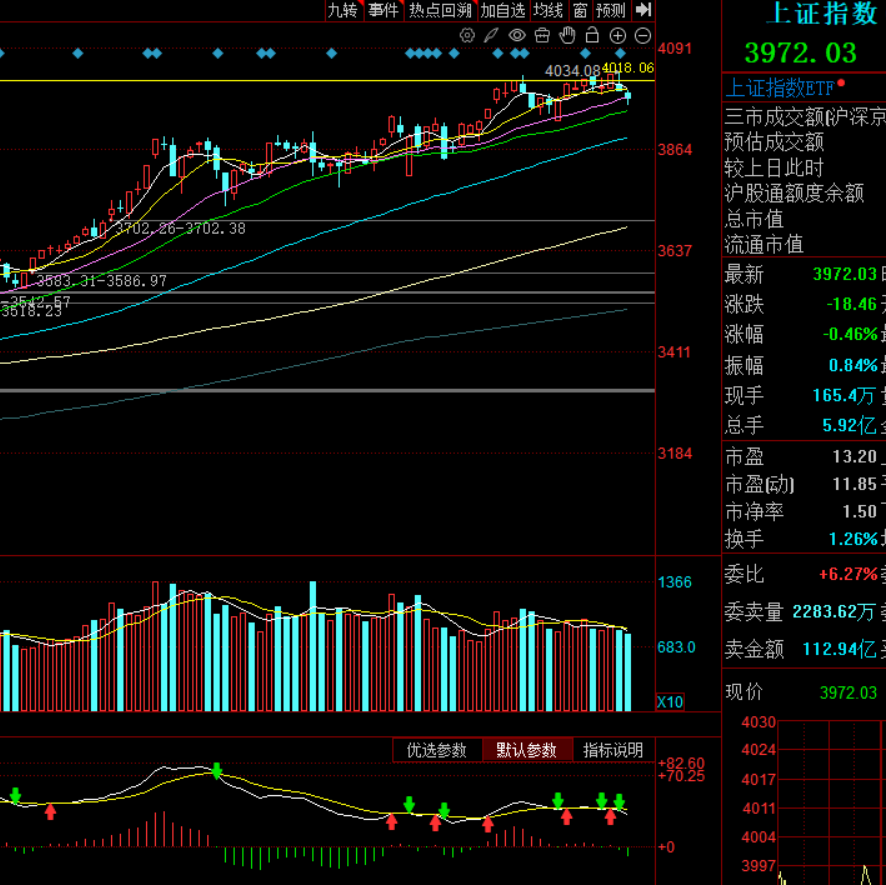Toggle the 均线 moving average lines

point(548,10)
